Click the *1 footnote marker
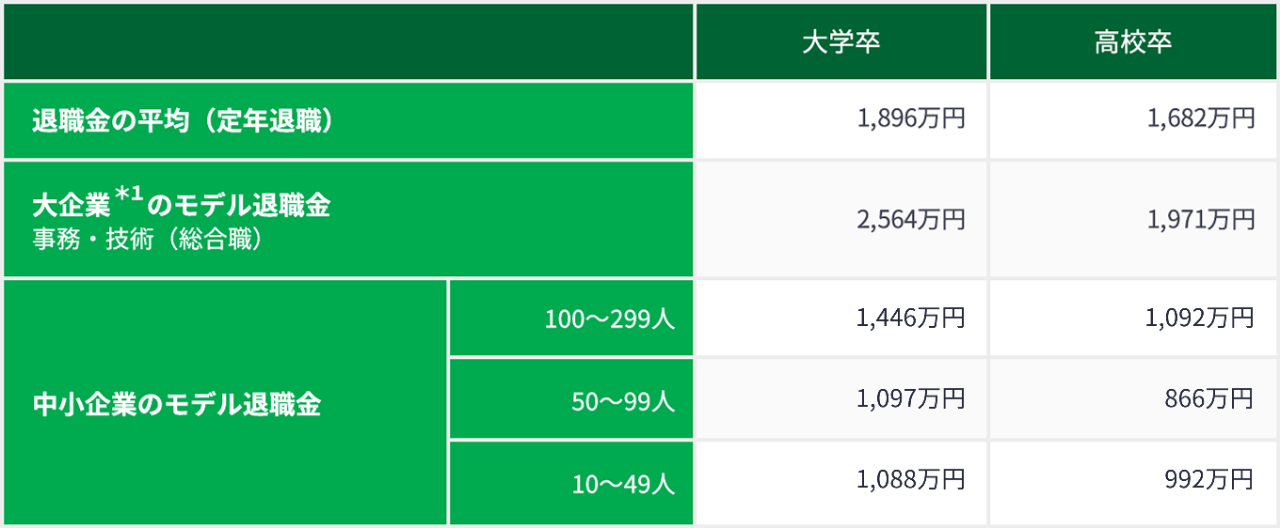Screen dimensions: 1280x528 132,195
